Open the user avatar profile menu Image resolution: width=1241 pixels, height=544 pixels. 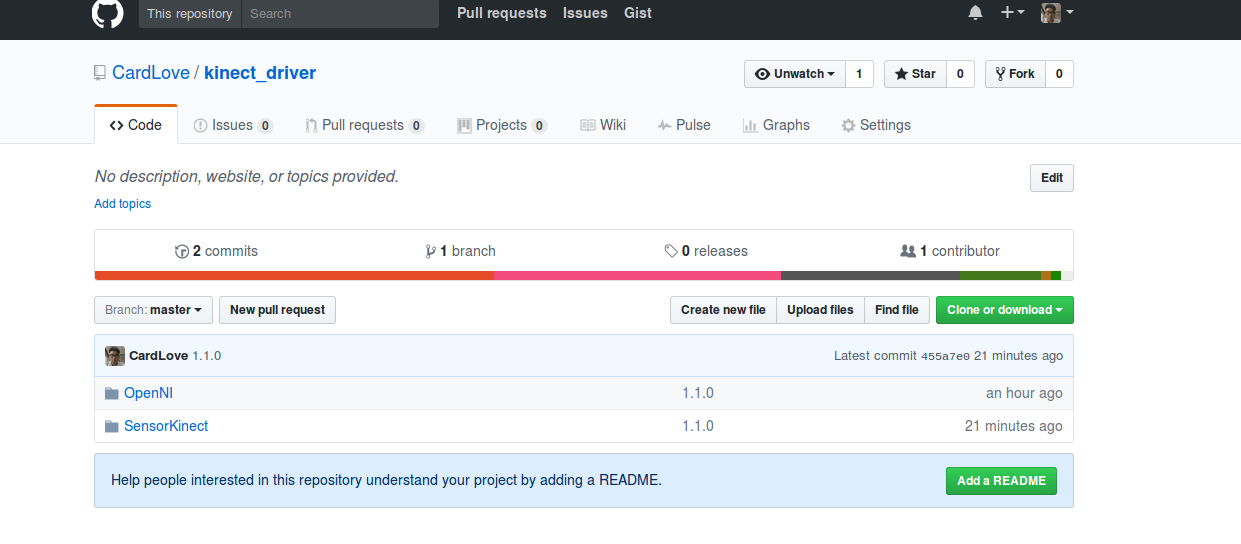coord(1057,13)
